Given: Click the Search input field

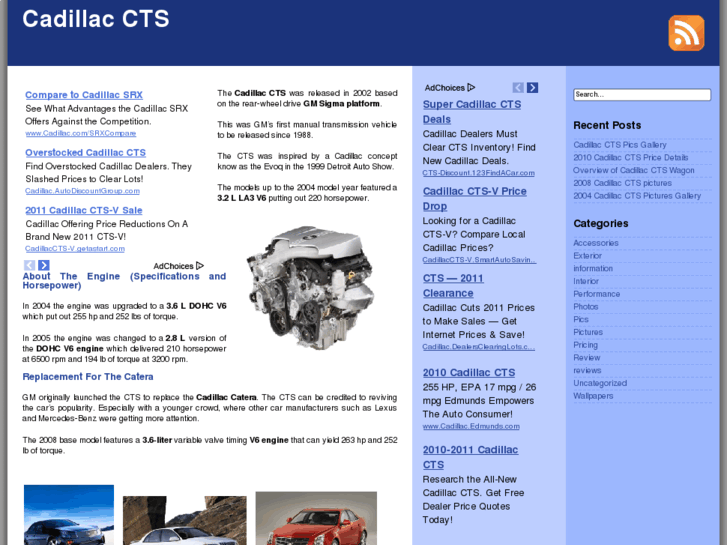Looking at the screenshot, I should [x=642, y=95].
